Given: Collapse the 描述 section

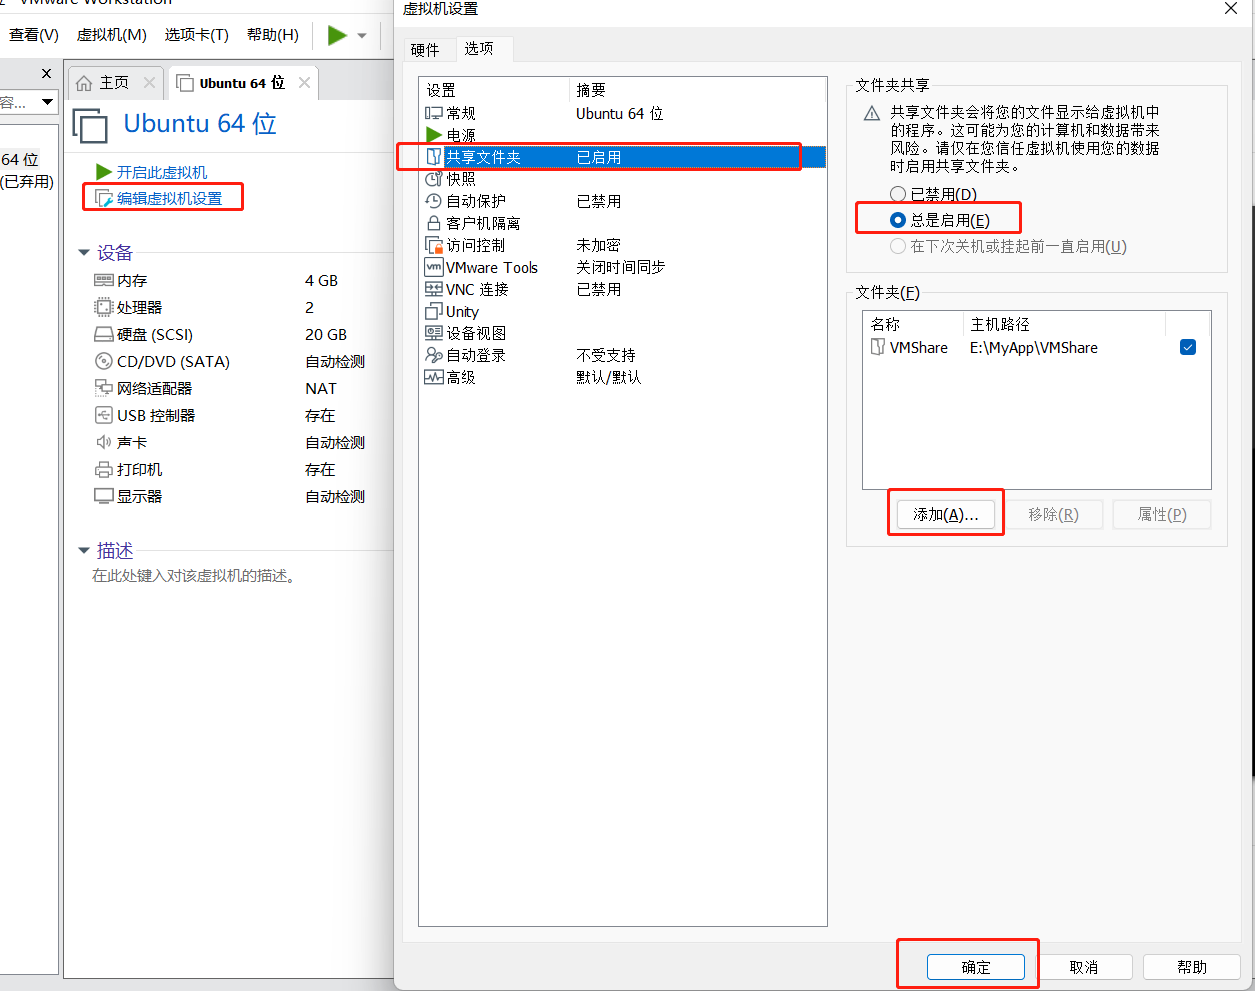Looking at the screenshot, I should tap(84, 550).
